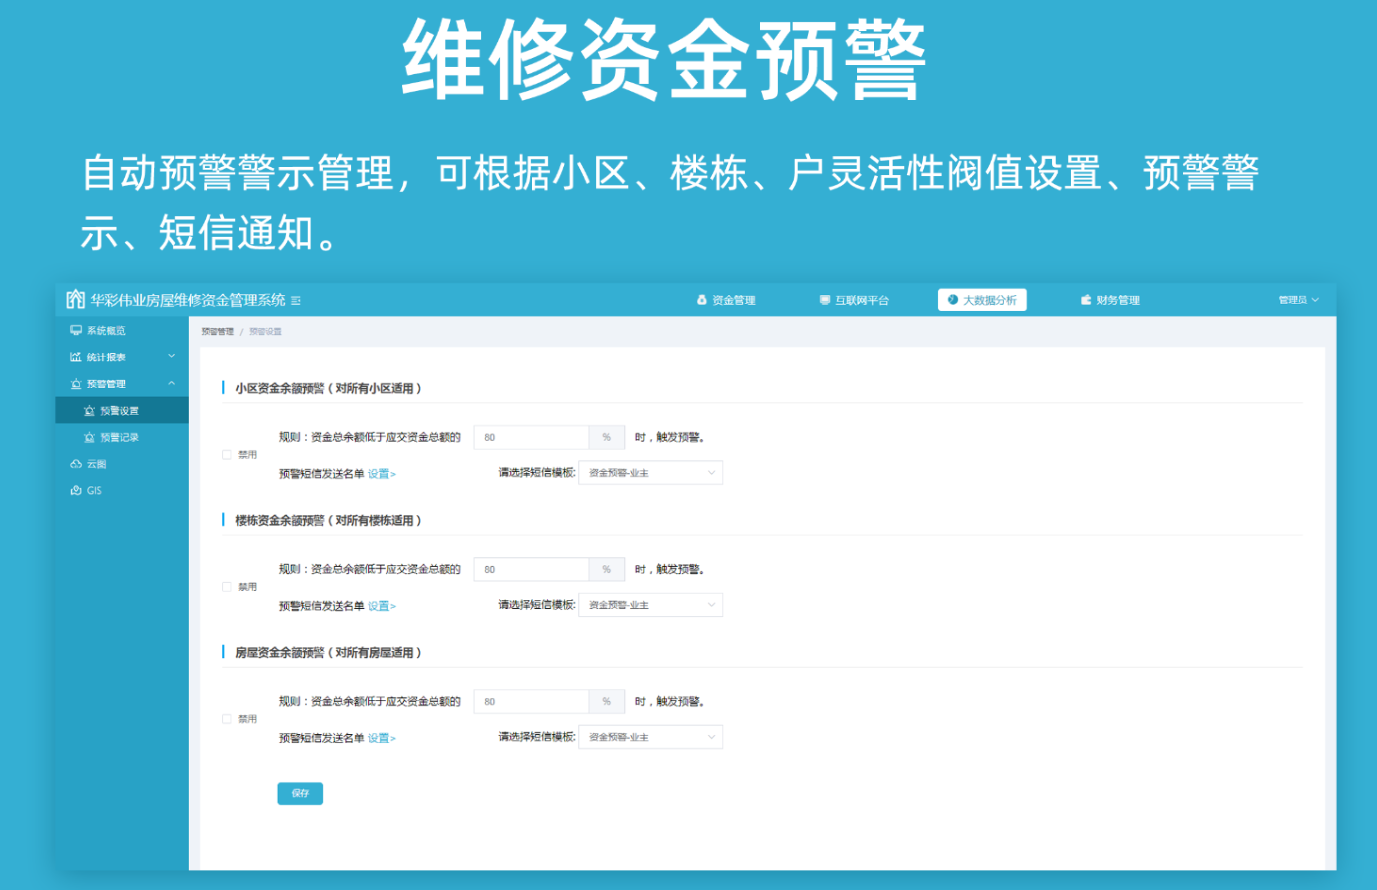The width and height of the screenshot is (1377, 890).
Task: Focus threshold percent field in 房屋资金余额预警
Action: tap(531, 701)
